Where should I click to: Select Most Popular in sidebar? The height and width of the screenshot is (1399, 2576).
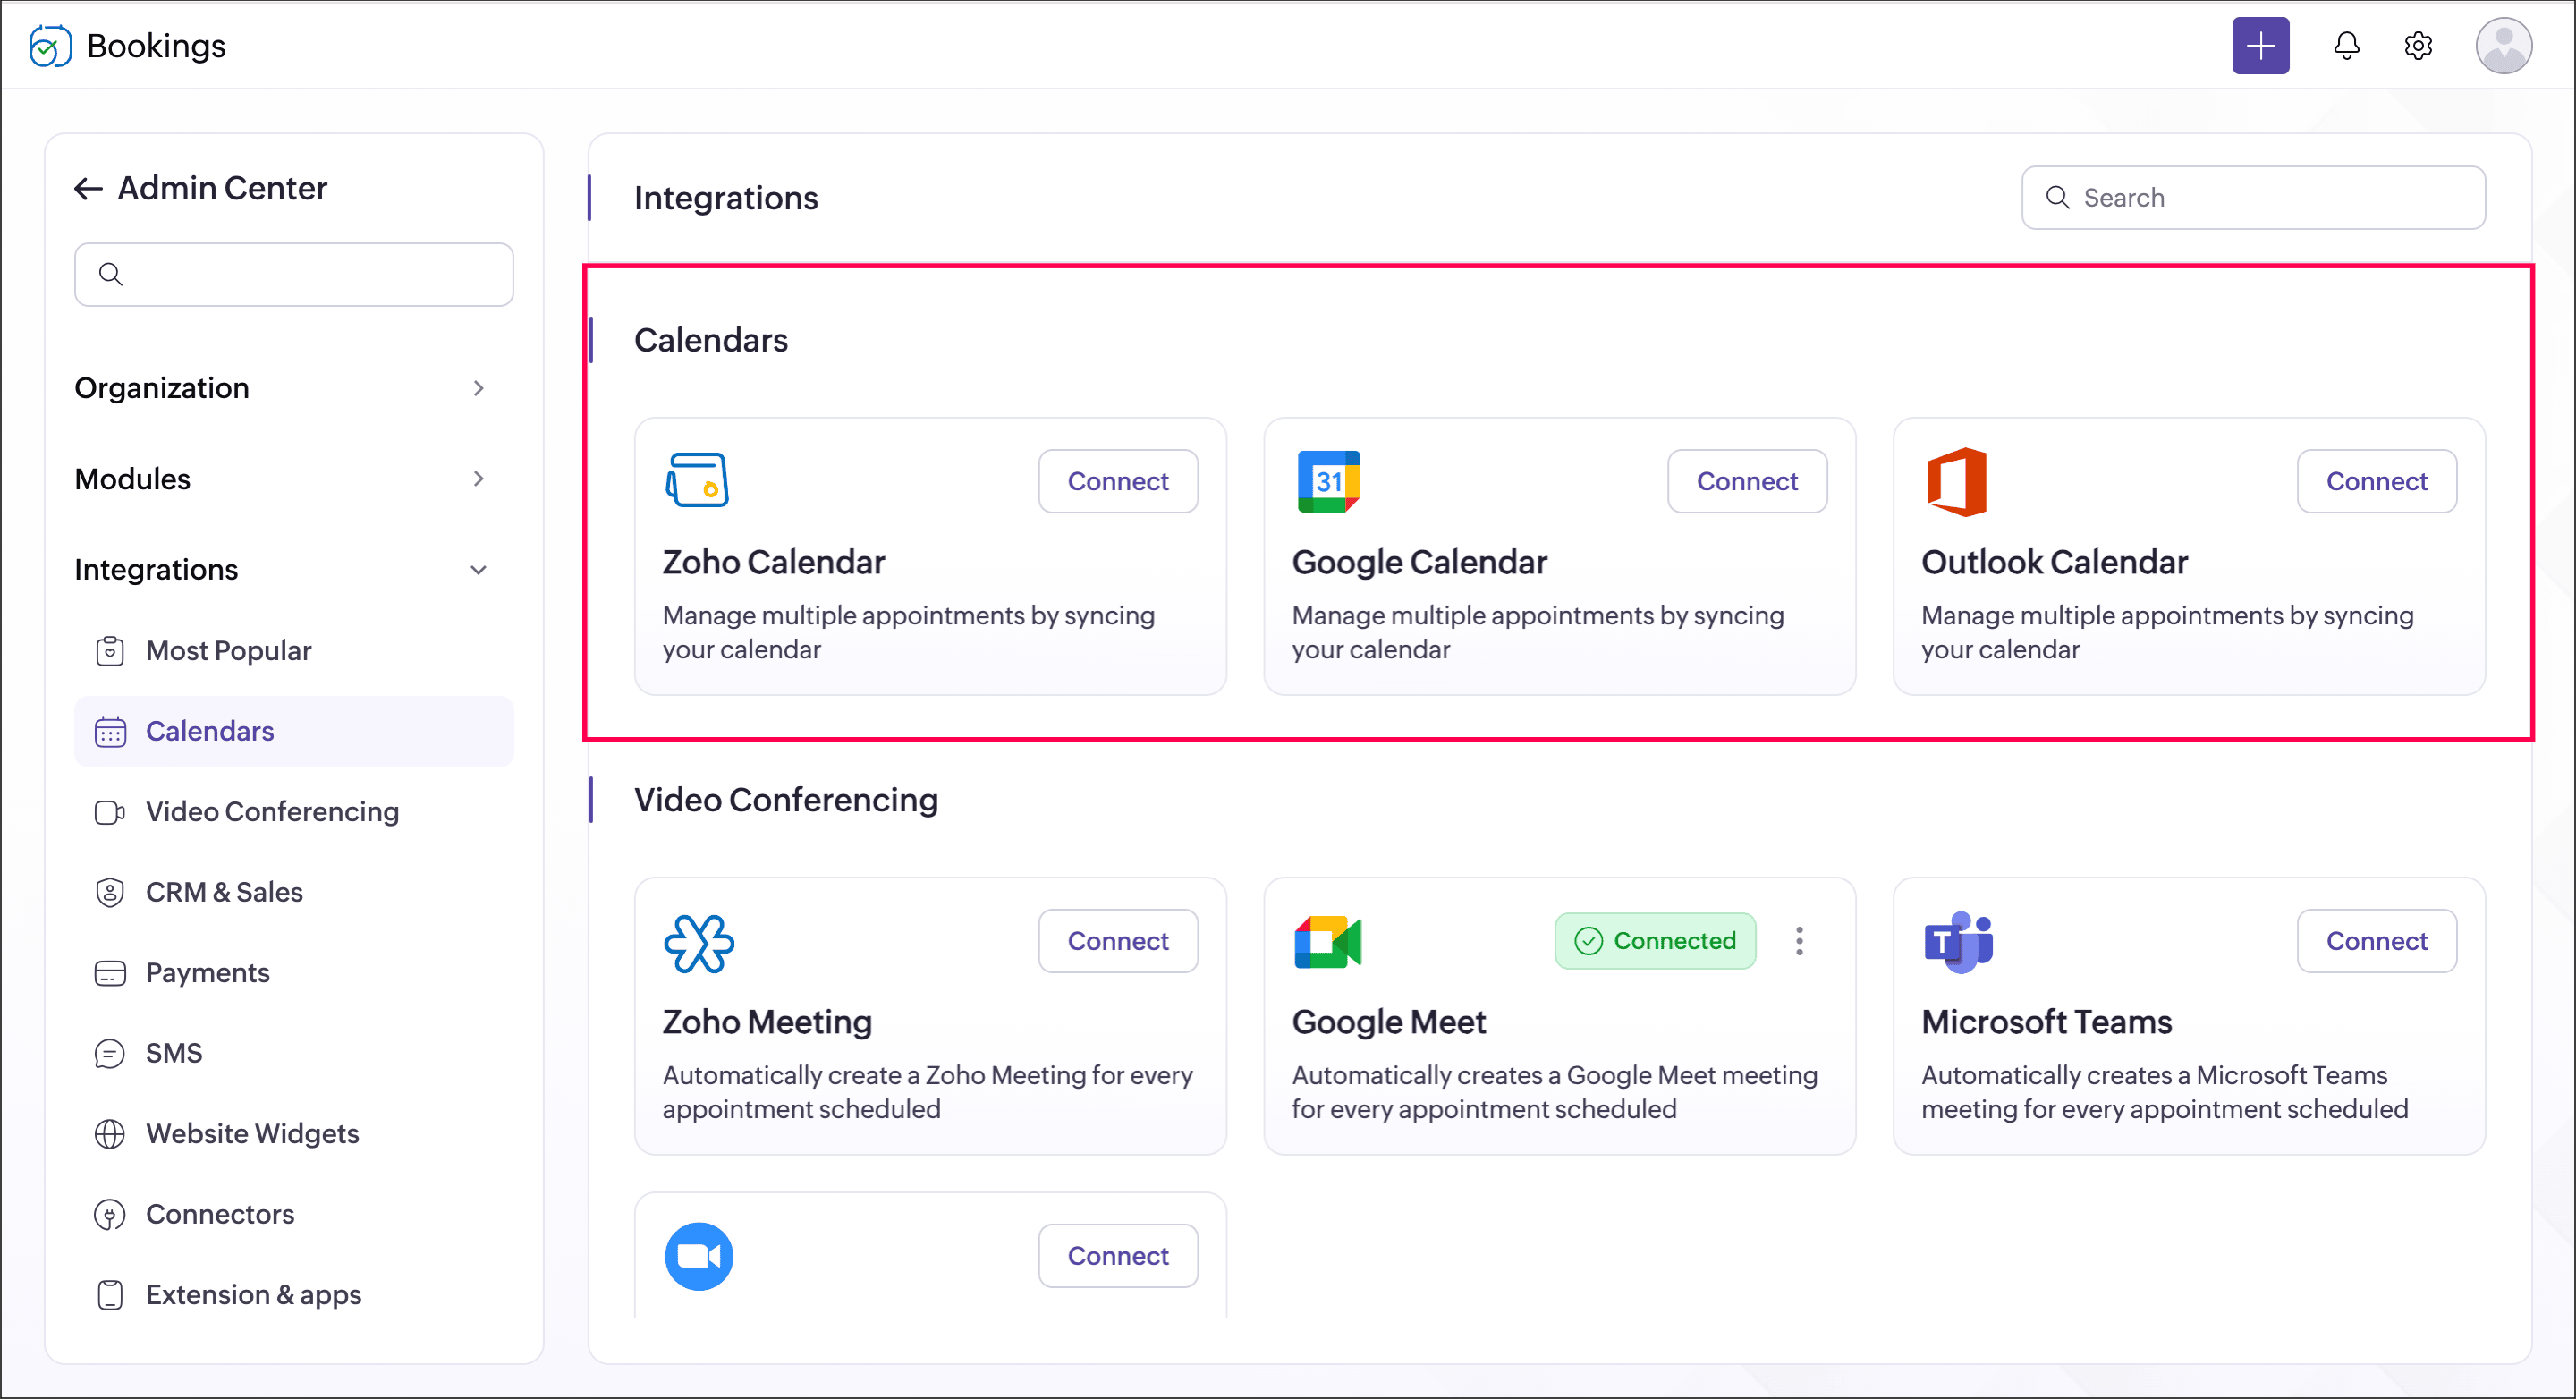294,651
